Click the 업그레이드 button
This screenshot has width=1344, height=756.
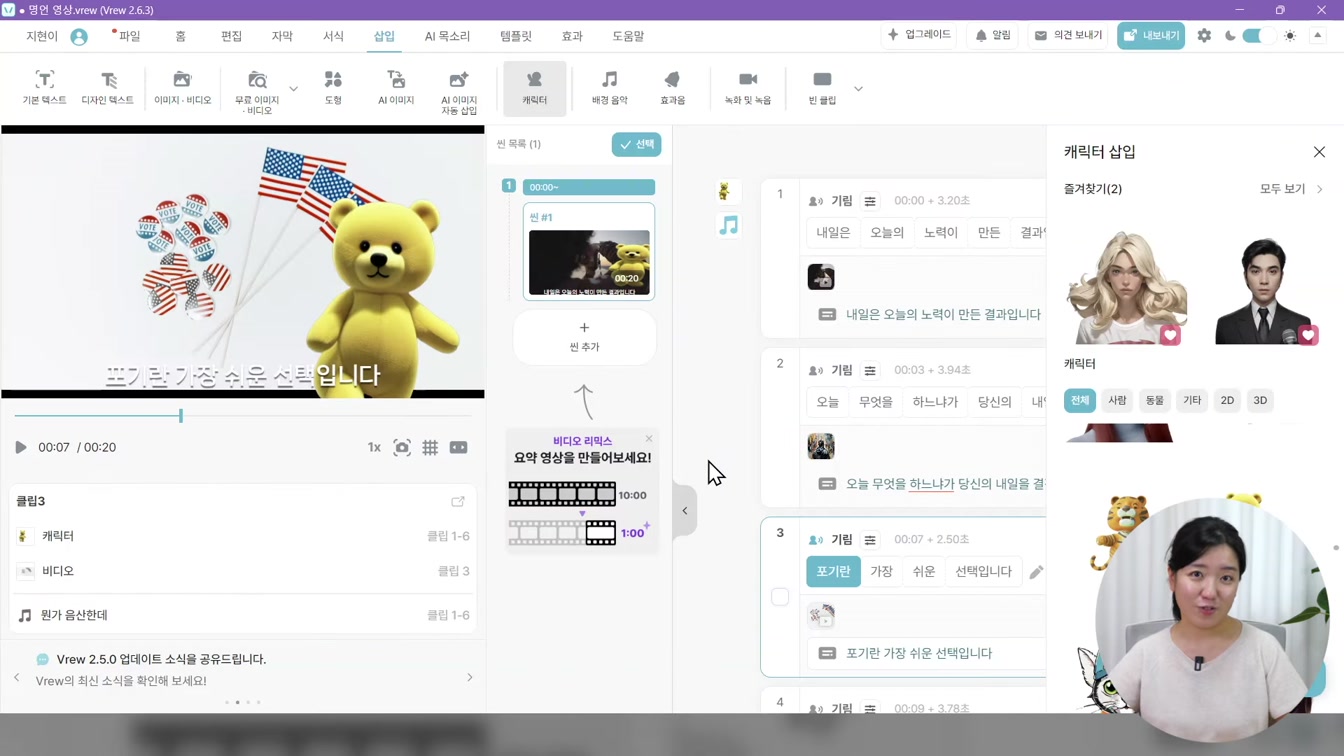click(919, 35)
